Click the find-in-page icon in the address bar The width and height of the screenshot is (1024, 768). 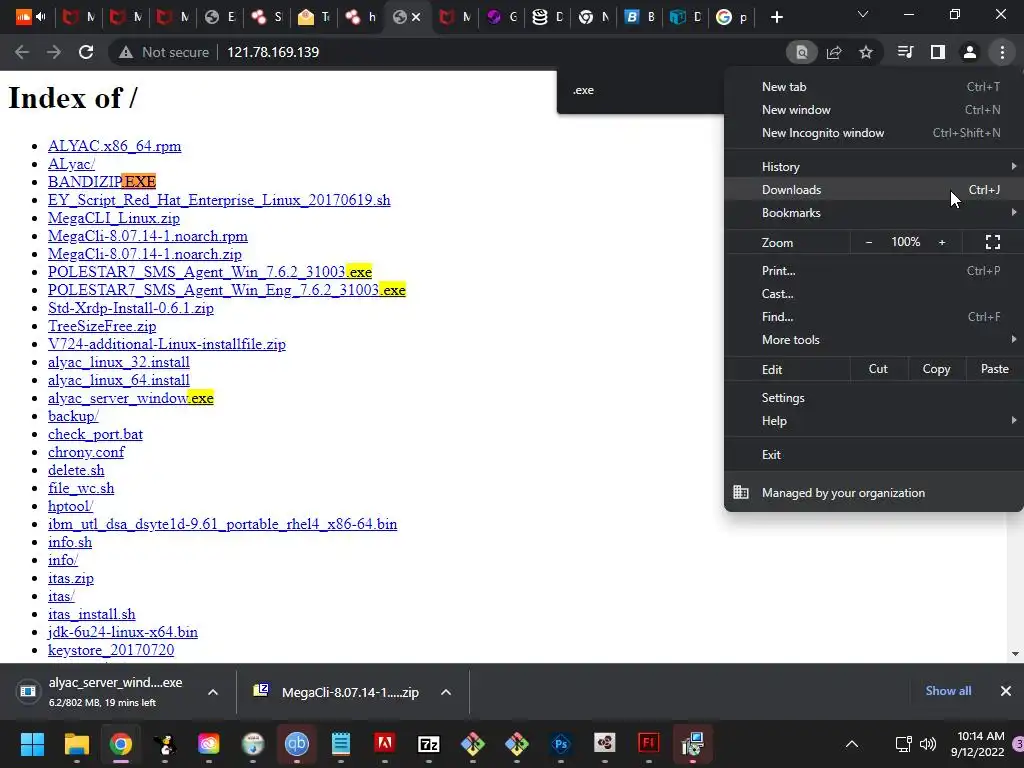[x=801, y=52]
